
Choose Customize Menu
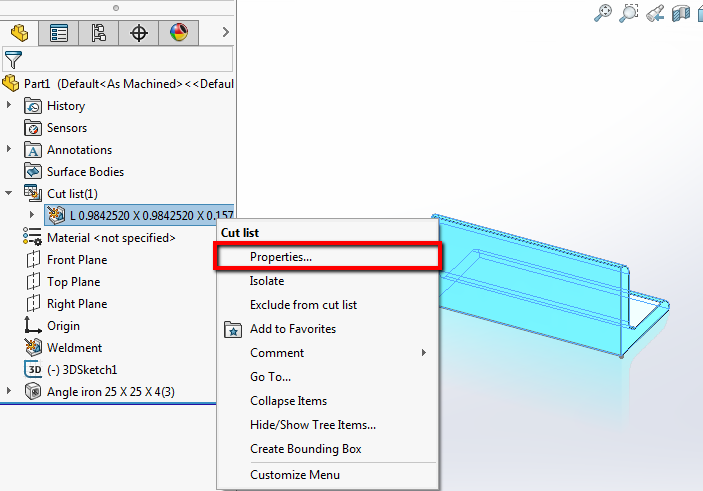pos(328,474)
